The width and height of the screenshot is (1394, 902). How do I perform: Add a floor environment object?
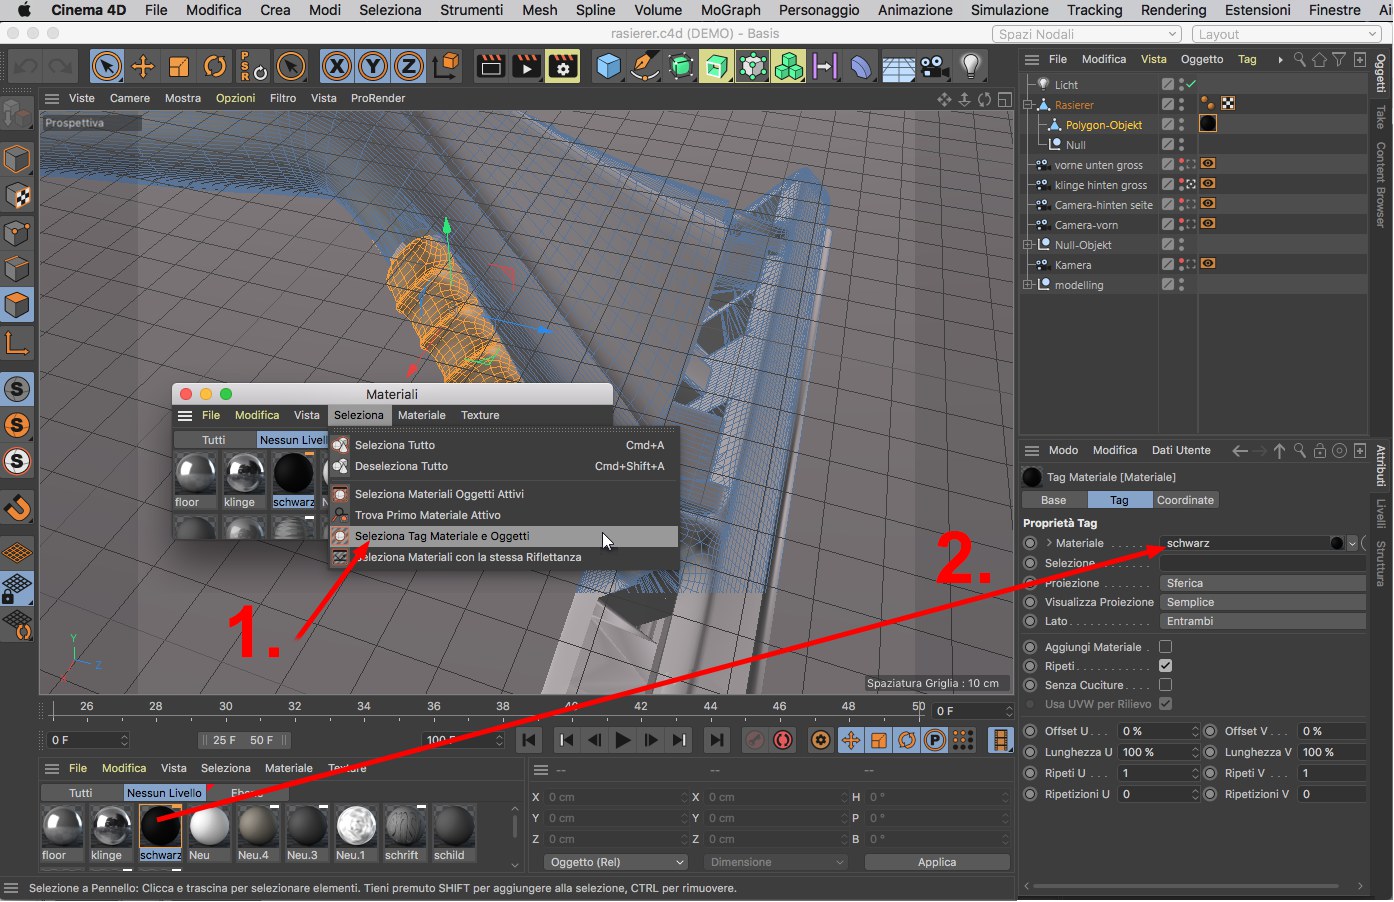tap(897, 67)
